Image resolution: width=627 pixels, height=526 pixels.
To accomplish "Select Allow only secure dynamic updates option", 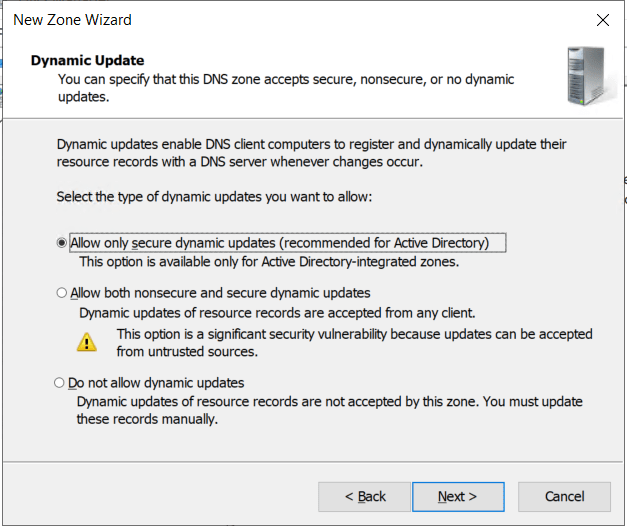I will coord(62,243).
